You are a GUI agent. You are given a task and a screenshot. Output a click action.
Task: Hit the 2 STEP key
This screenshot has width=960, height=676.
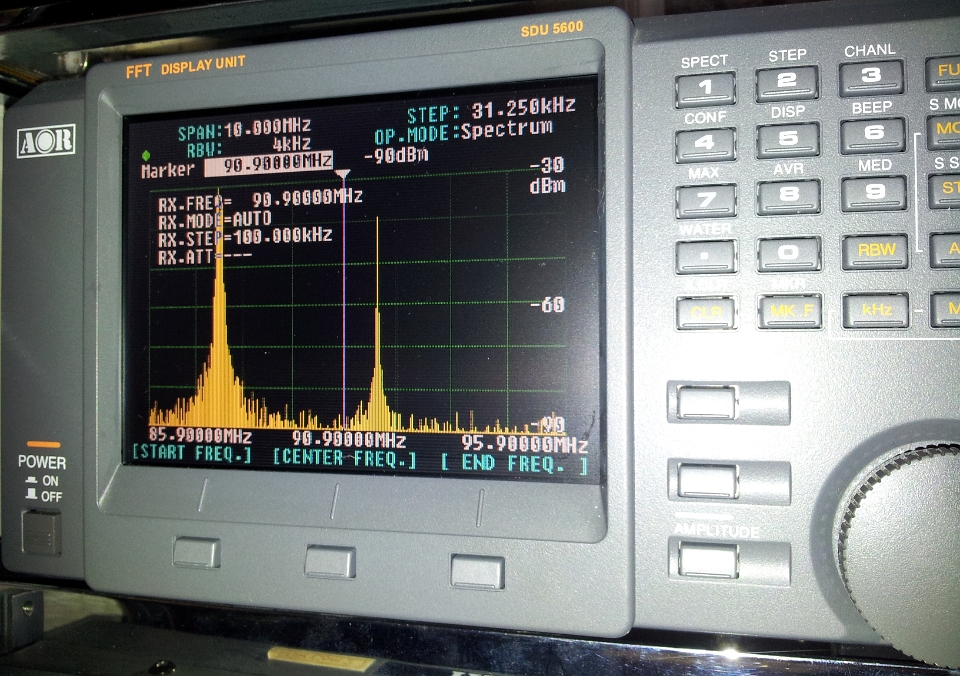tap(787, 83)
